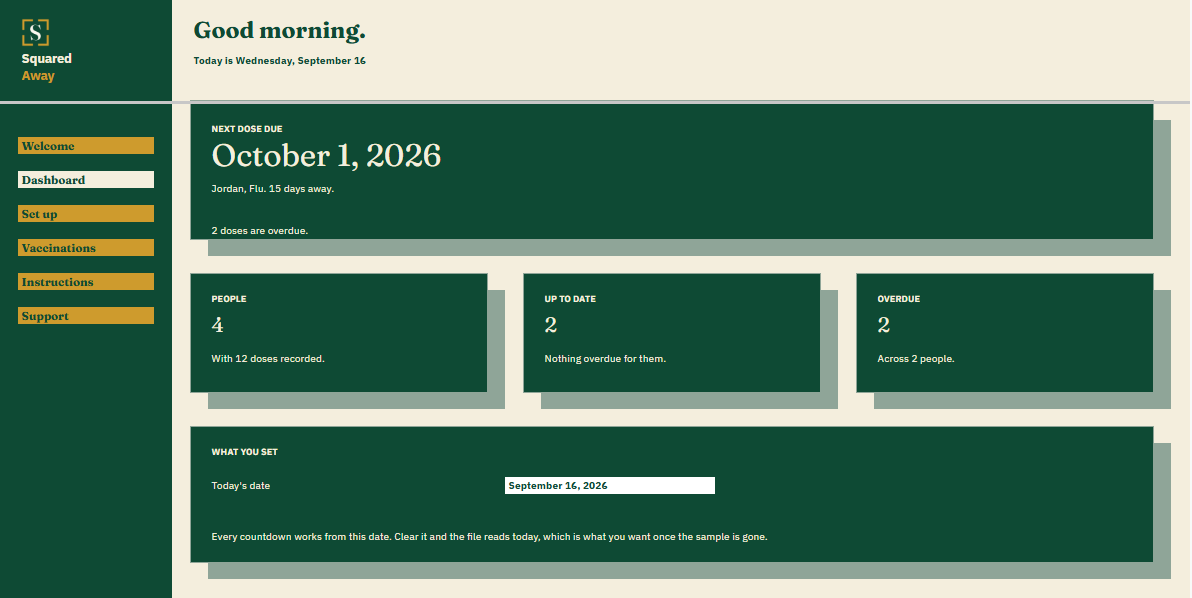Click the People count of 4
The width and height of the screenshot is (1192, 598).
[217, 325]
